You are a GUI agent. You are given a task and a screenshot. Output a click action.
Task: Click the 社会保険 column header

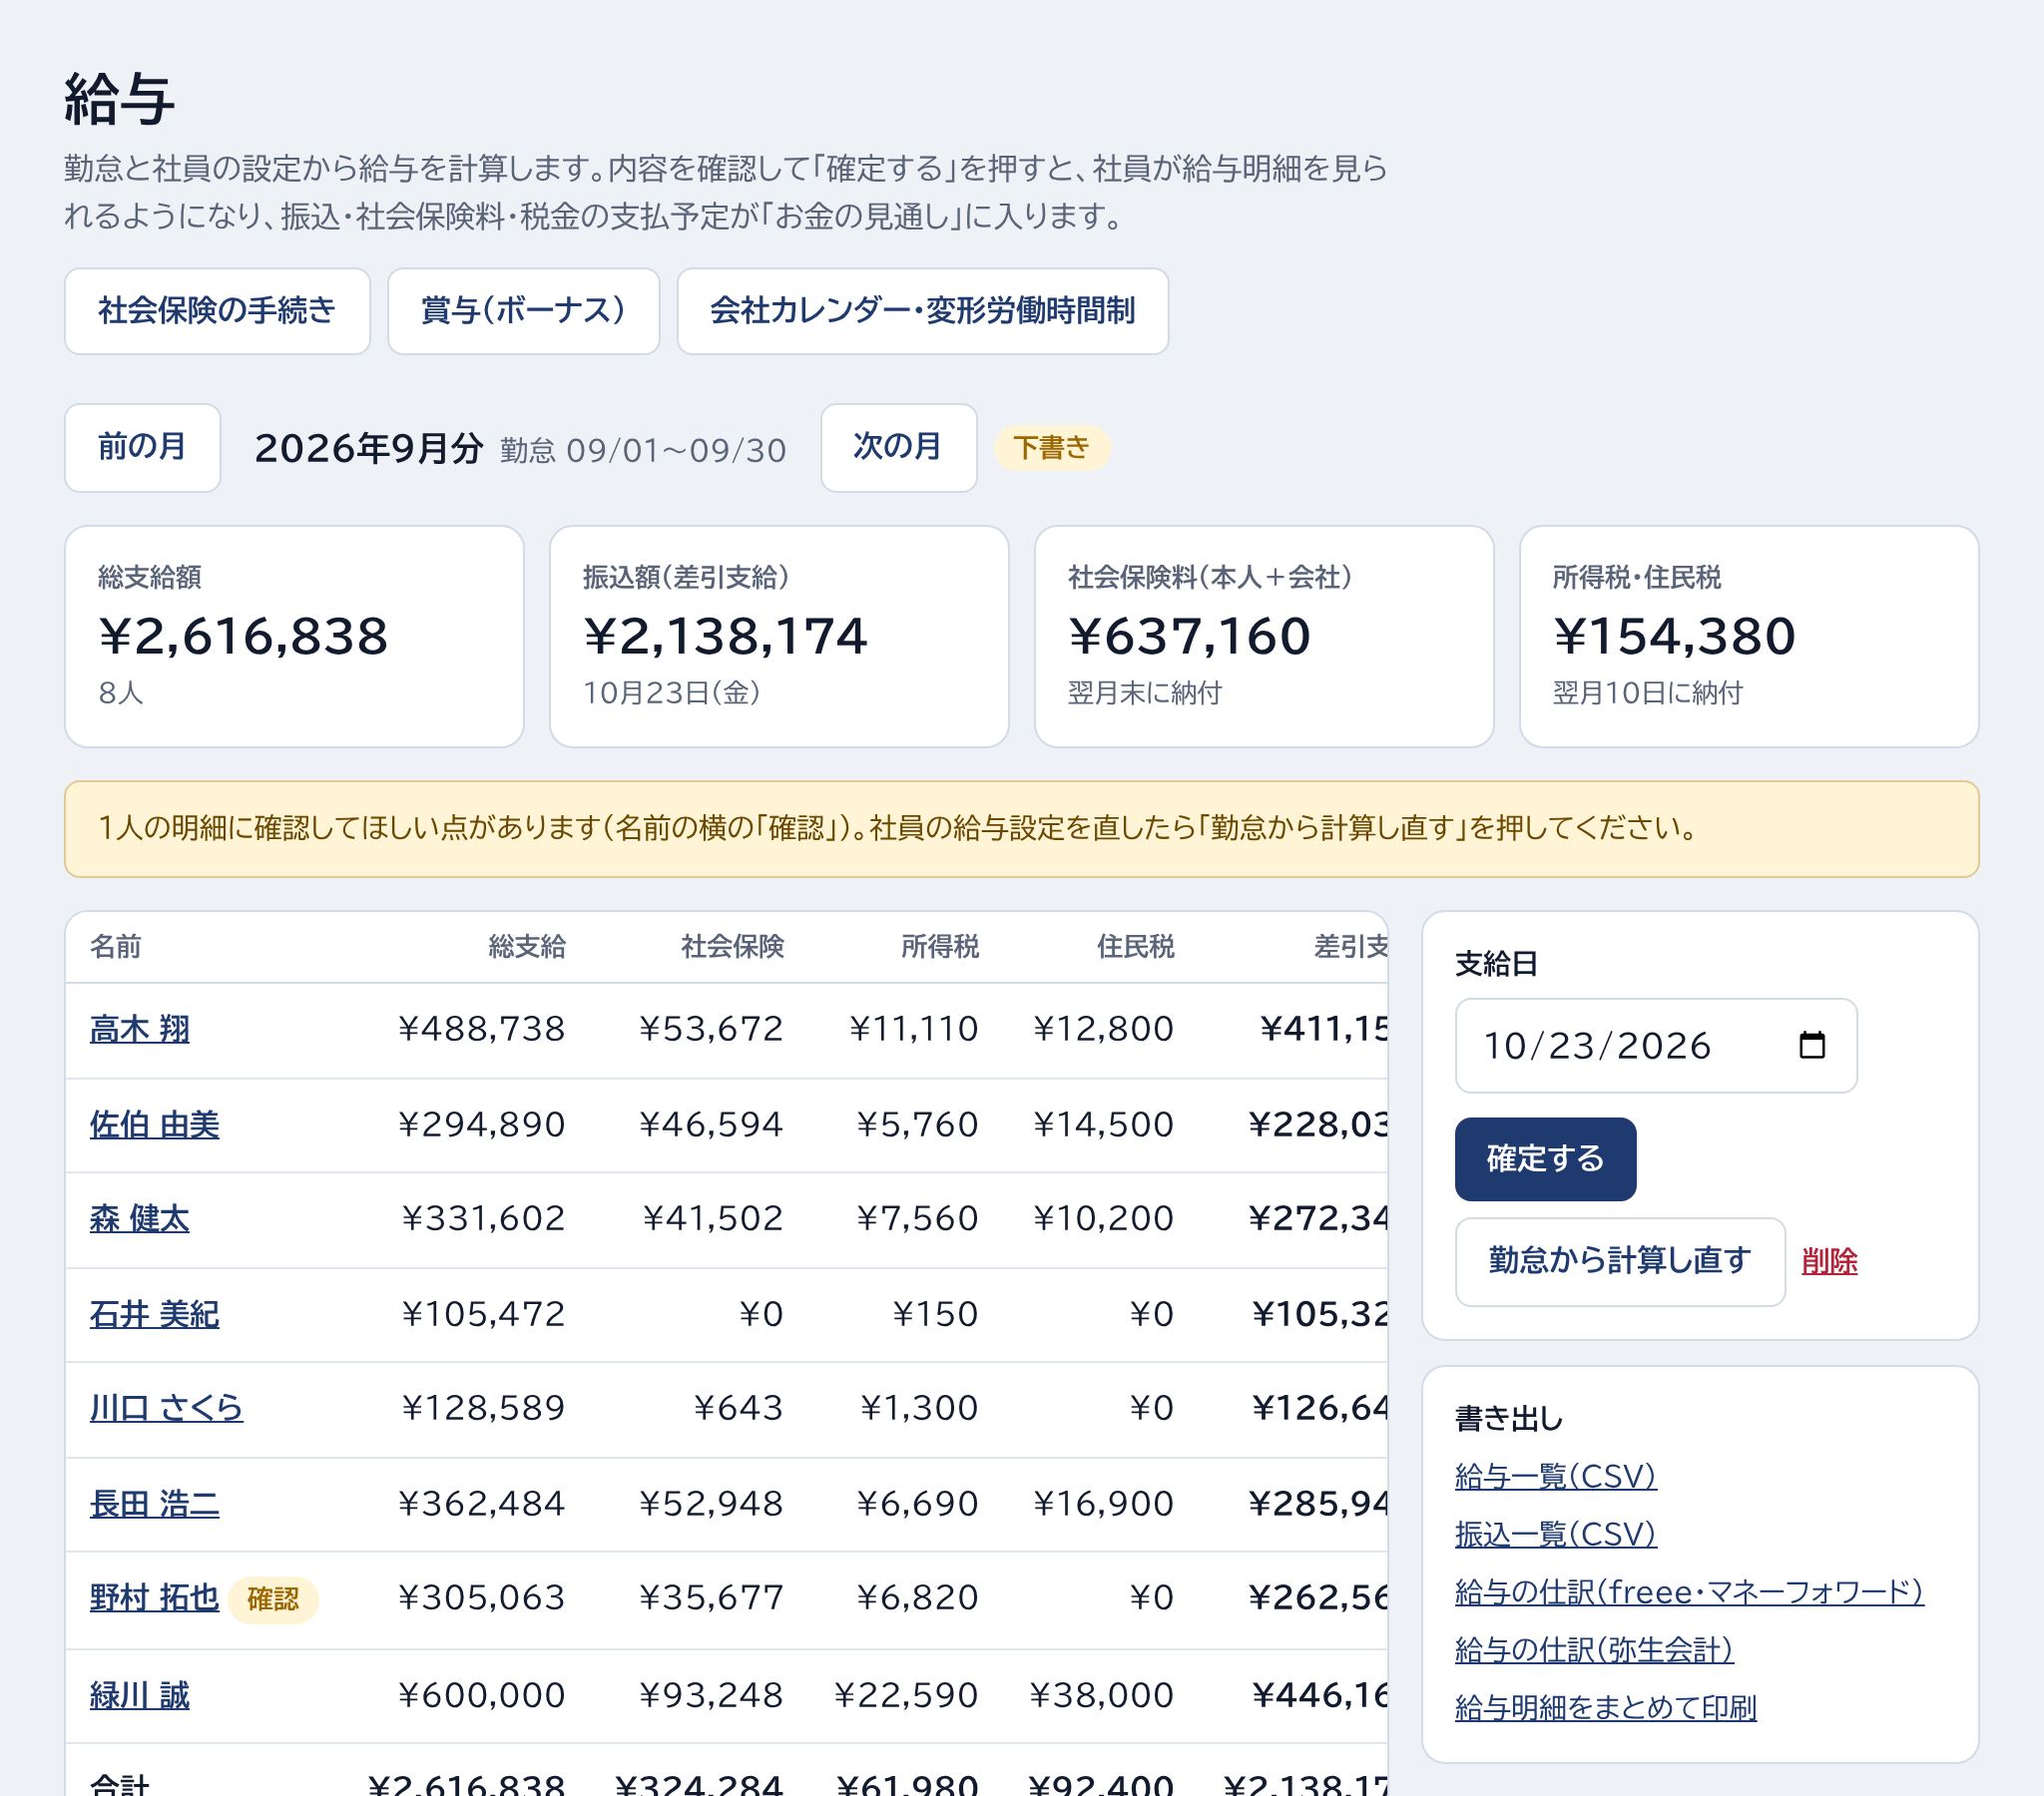coord(732,946)
